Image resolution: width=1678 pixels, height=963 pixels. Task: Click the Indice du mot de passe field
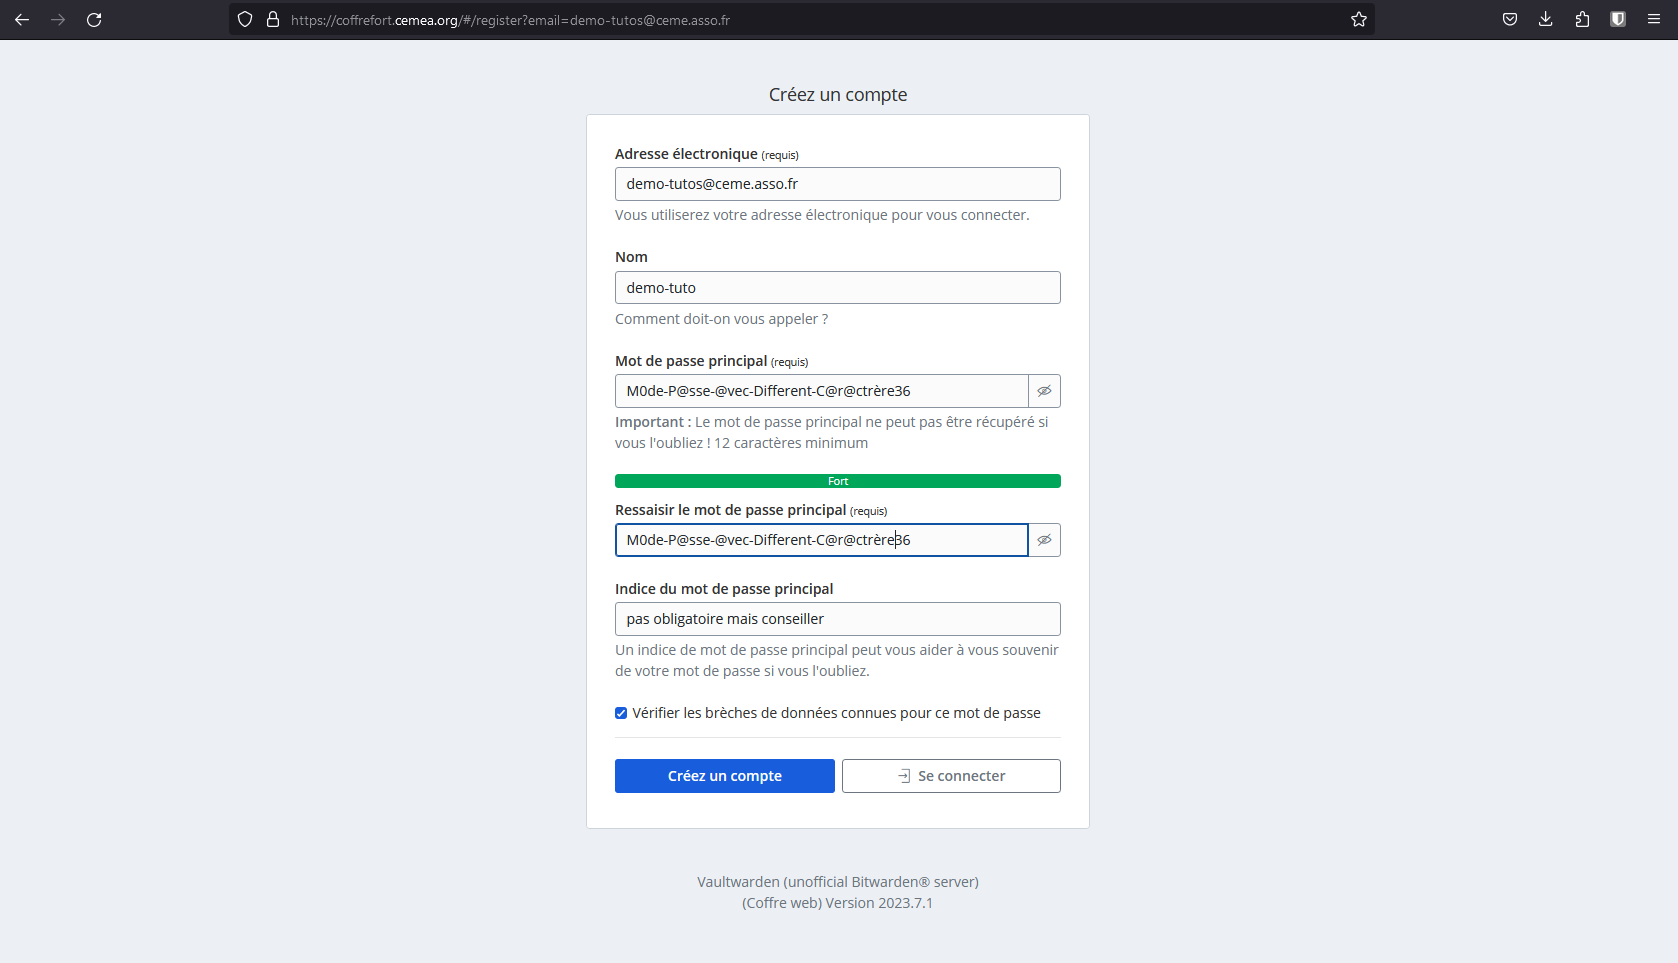[x=838, y=619]
